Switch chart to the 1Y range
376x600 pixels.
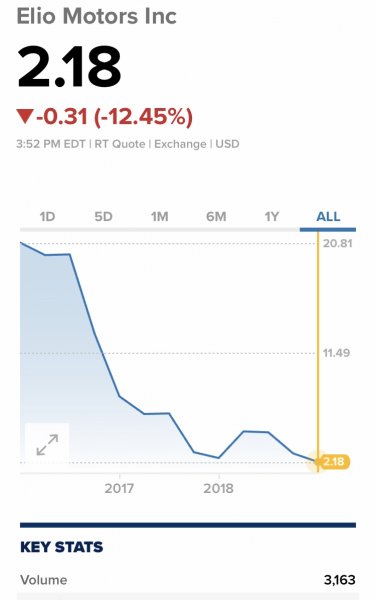click(x=272, y=217)
